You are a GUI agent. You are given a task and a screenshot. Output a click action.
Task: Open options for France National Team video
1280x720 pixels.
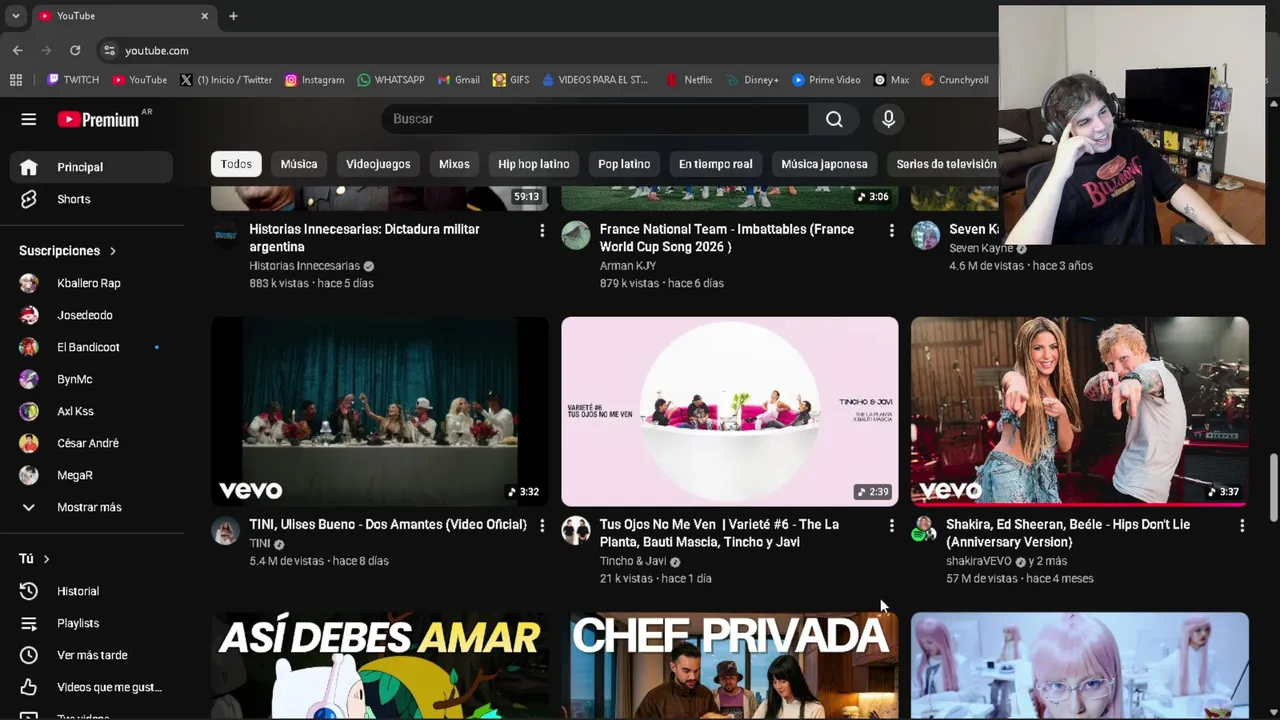[892, 230]
